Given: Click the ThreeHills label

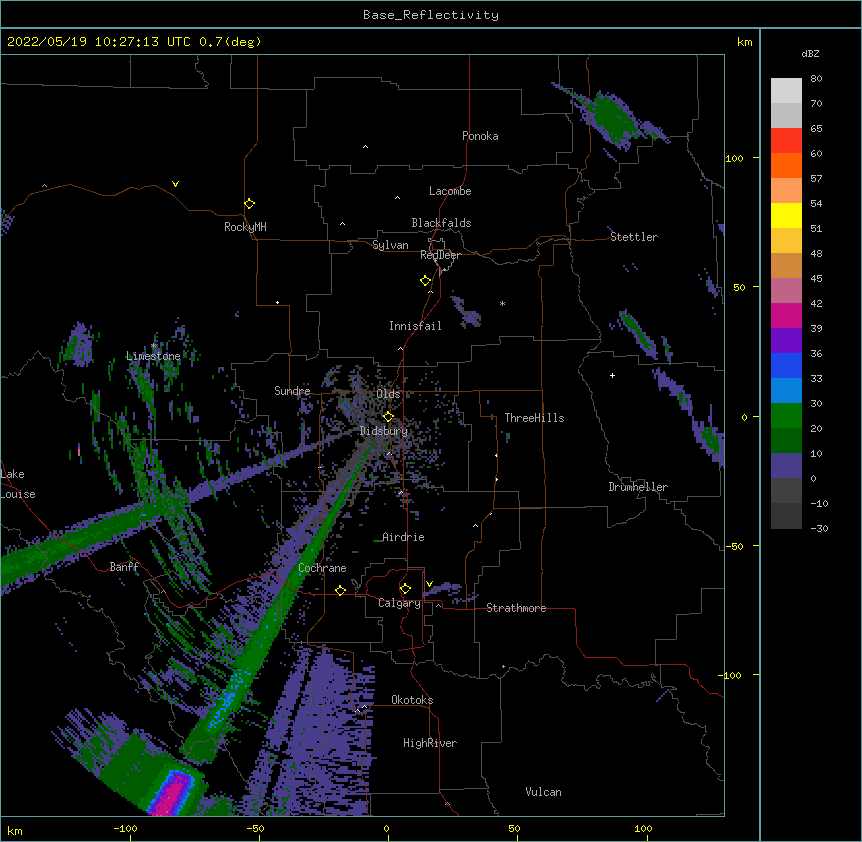Looking at the screenshot, I should pyautogui.click(x=534, y=418).
